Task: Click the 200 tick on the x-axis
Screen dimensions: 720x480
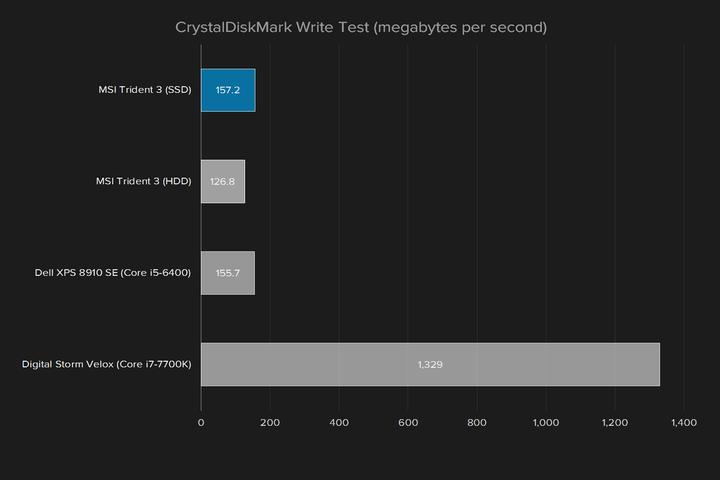Action: (x=270, y=424)
